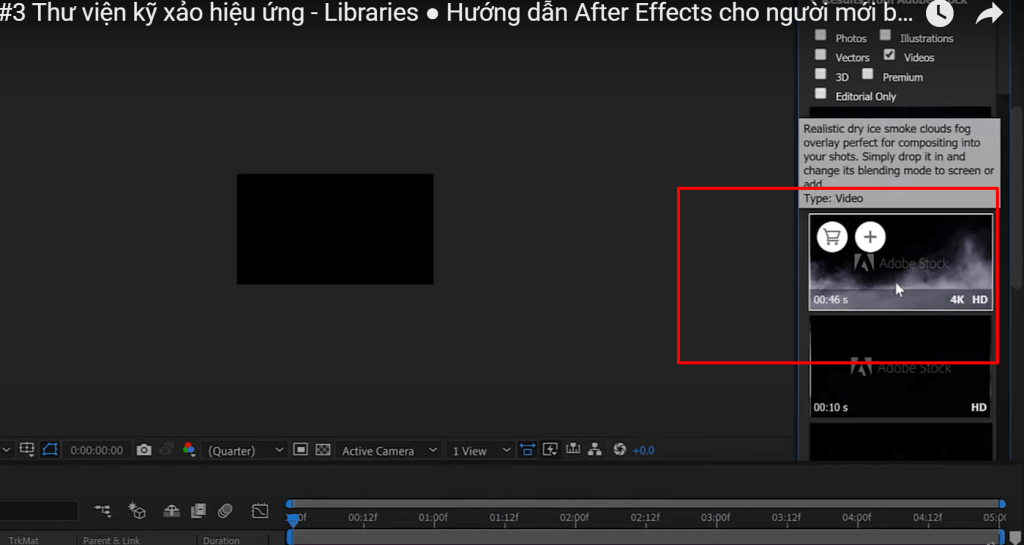
Task: Enable Motion Blur icon in timeline
Action: [225, 510]
